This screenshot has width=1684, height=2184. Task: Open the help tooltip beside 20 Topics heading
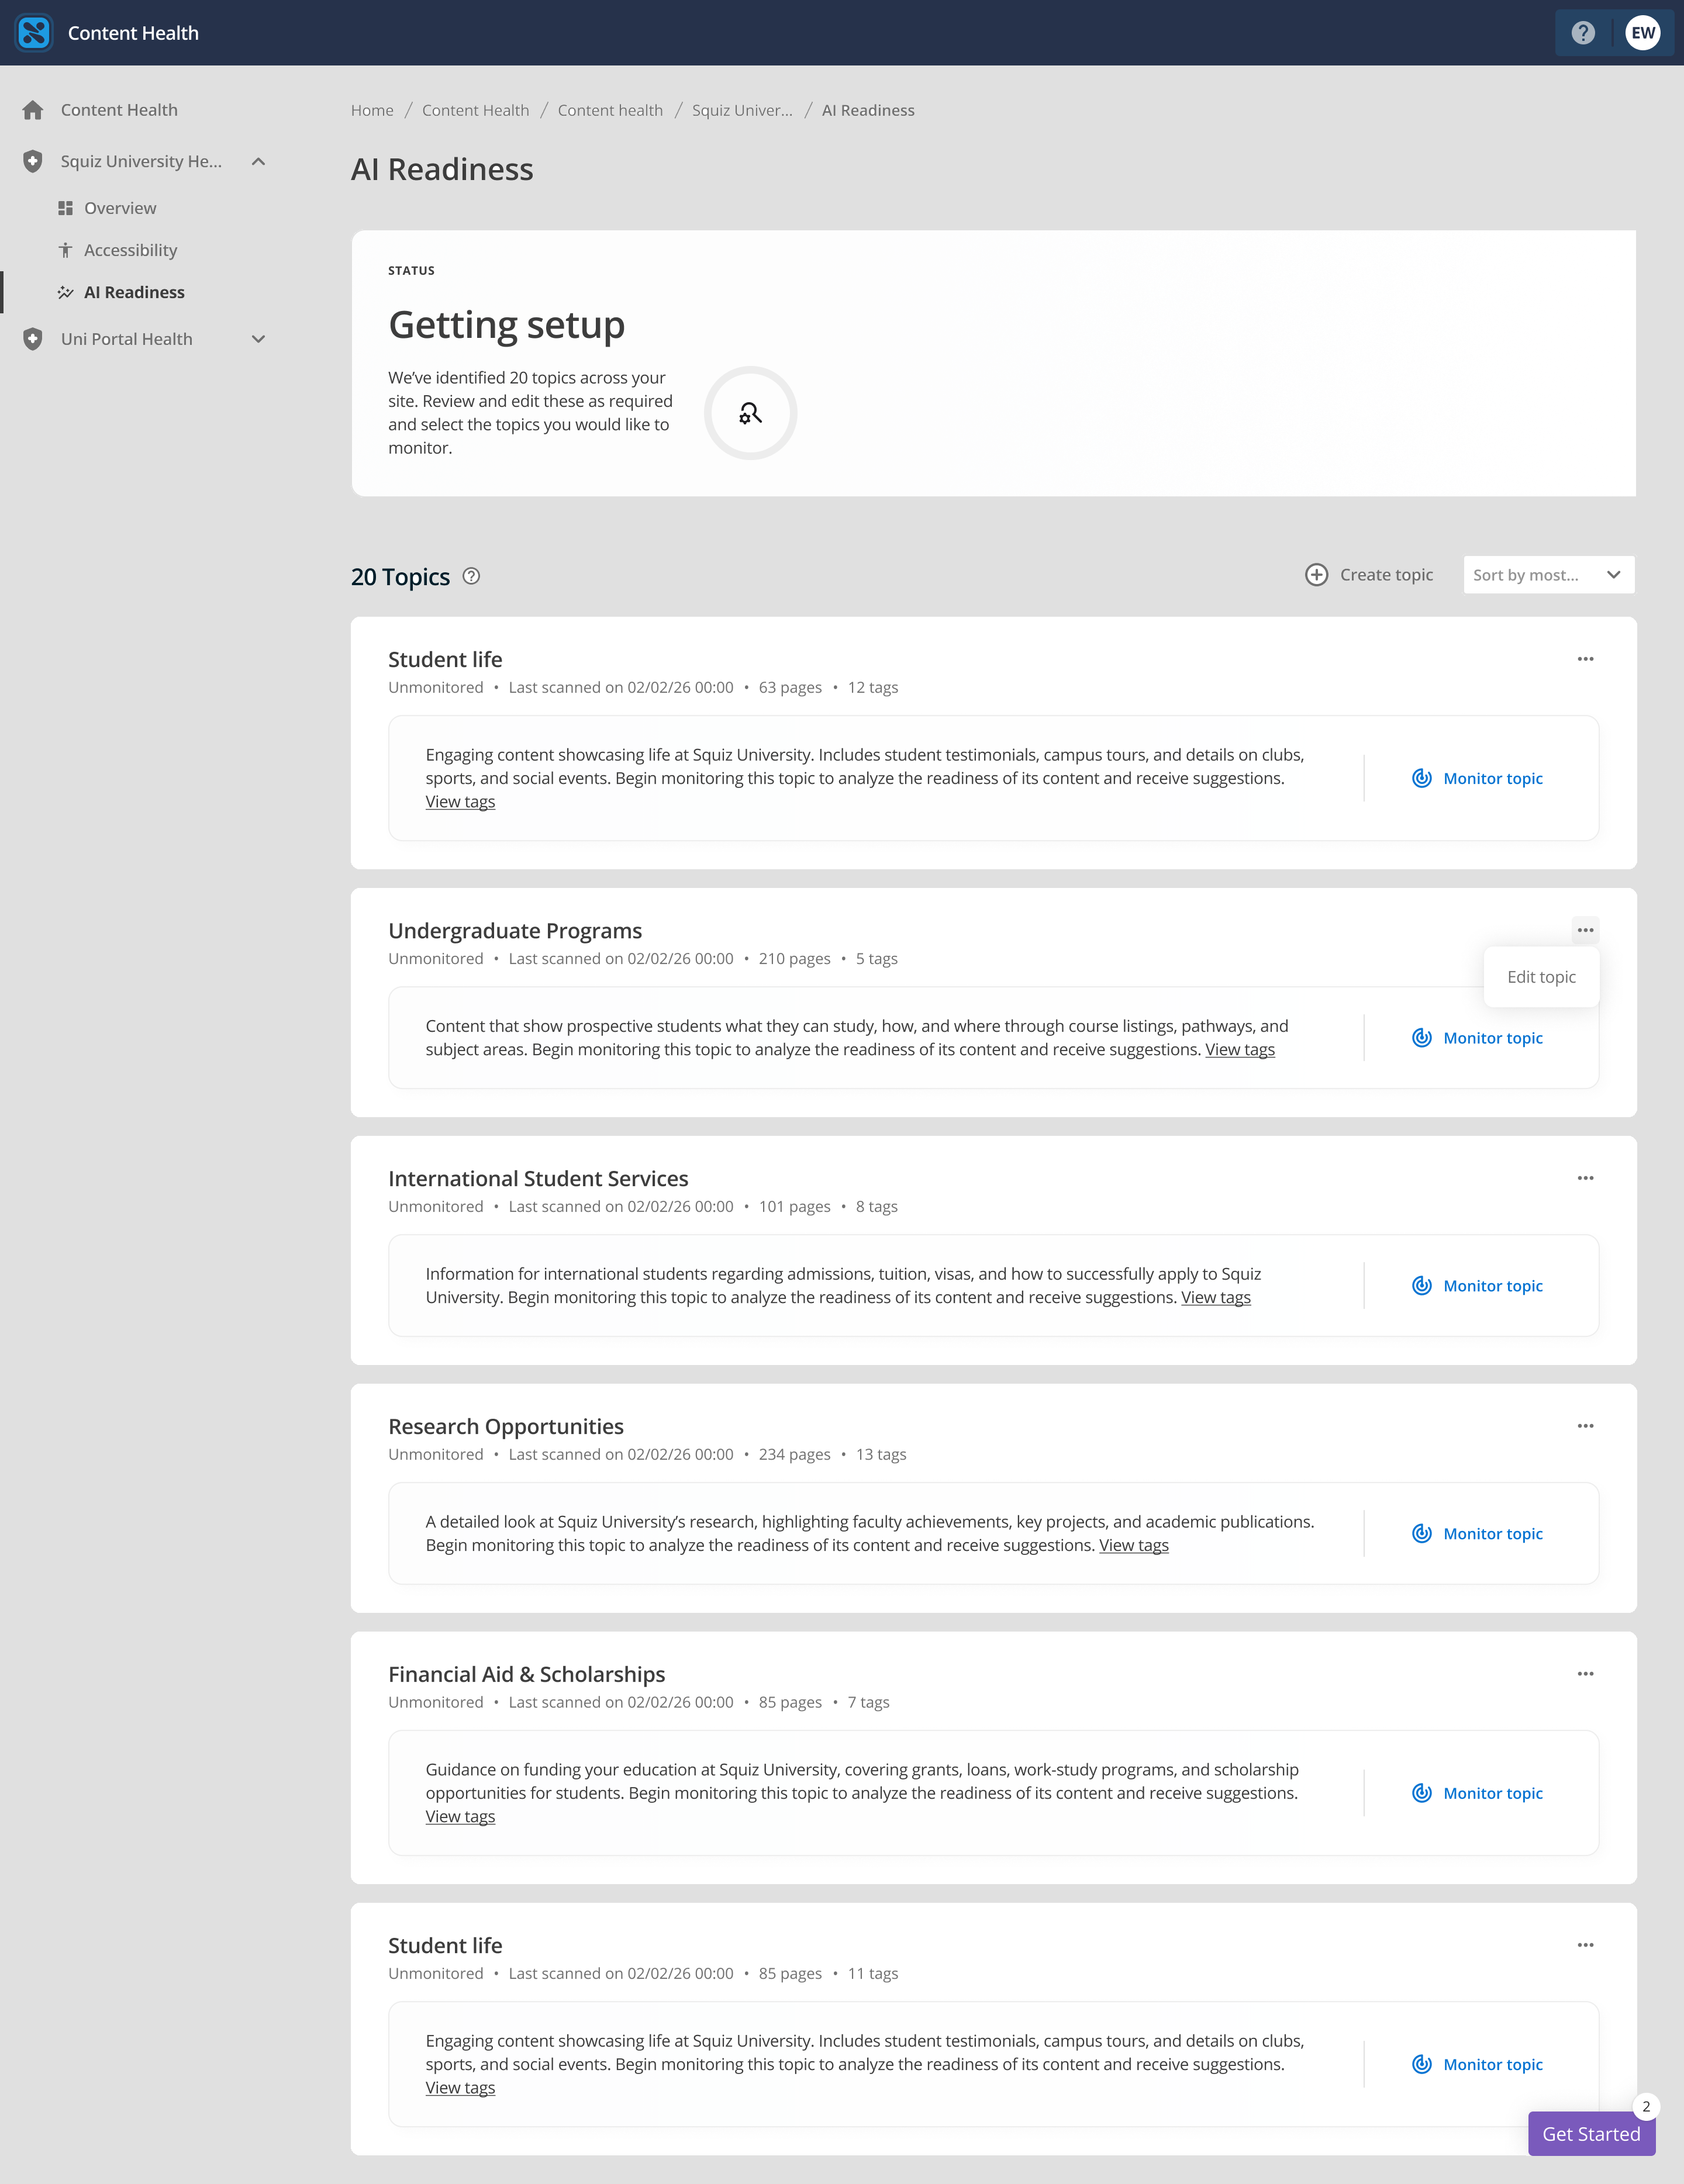[470, 576]
